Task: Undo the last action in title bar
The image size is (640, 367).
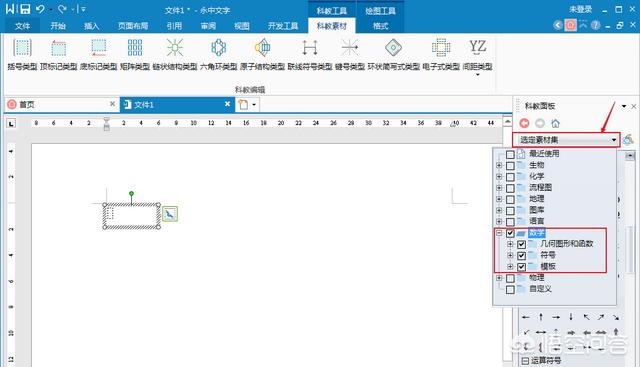Action: click(40, 9)
